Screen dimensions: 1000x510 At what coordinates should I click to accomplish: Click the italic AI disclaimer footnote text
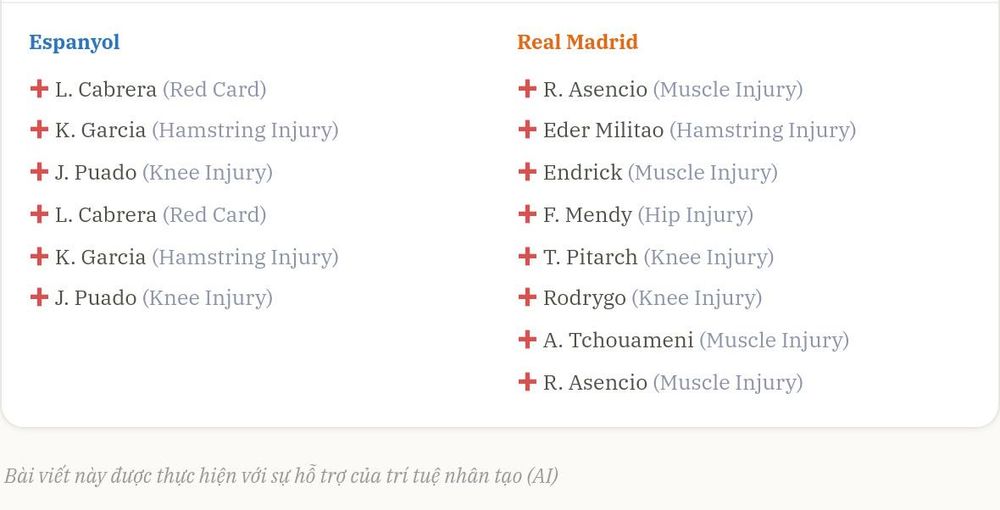click(281, 476)
